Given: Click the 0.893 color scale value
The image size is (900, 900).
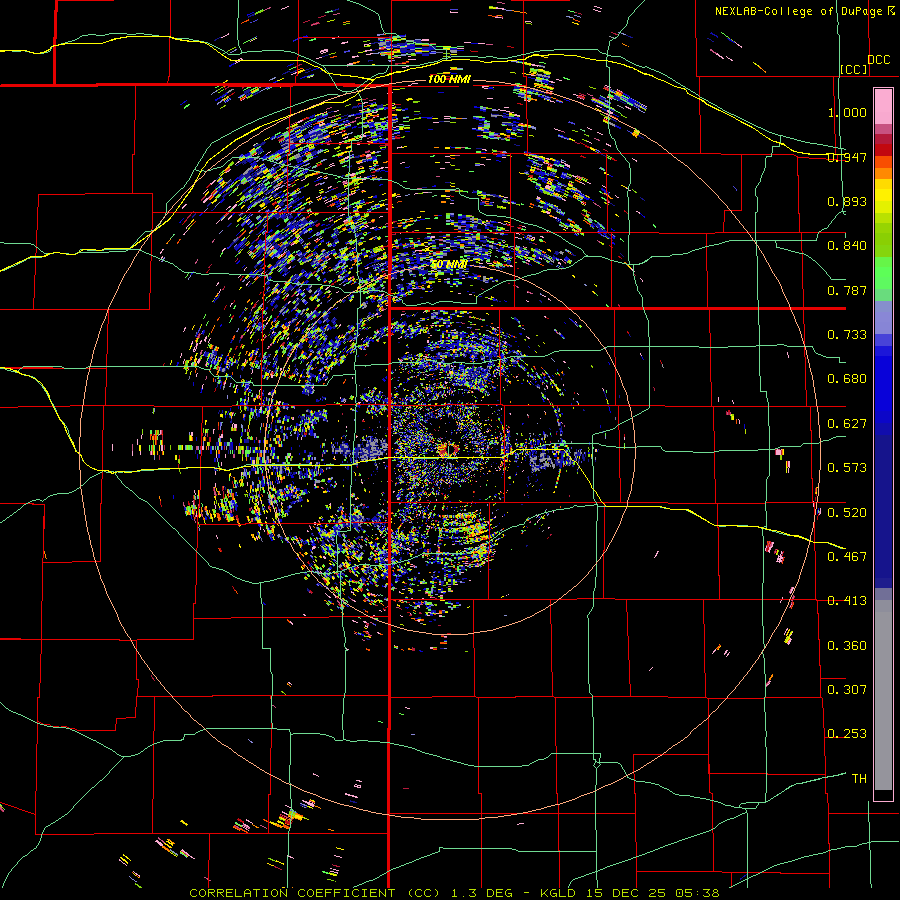Looking at the screenshot, I should [x=847, y=201].
